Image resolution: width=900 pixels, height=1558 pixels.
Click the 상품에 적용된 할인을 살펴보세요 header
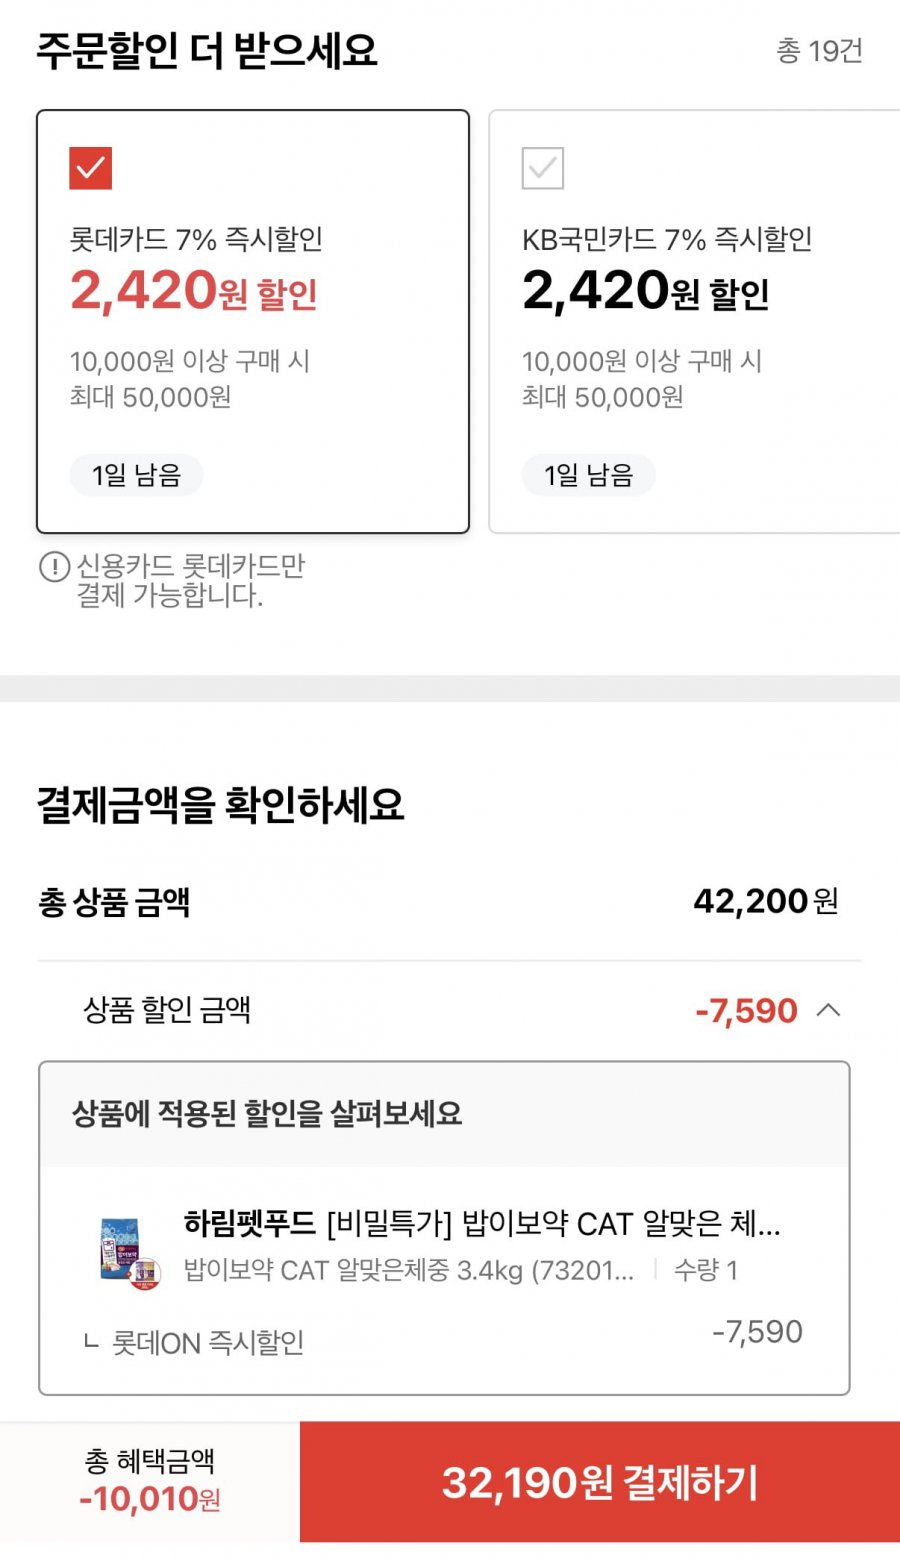point(267,1114)
